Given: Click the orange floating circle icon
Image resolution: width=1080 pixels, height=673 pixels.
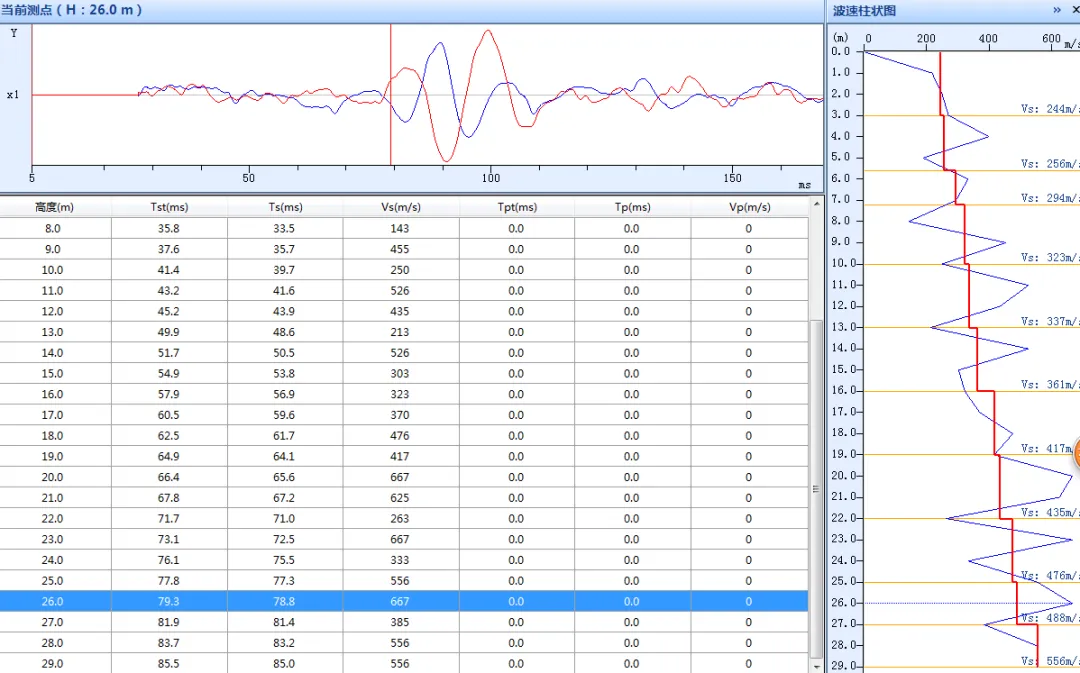Looking at the screenshot, I should tap(1076, 454).
